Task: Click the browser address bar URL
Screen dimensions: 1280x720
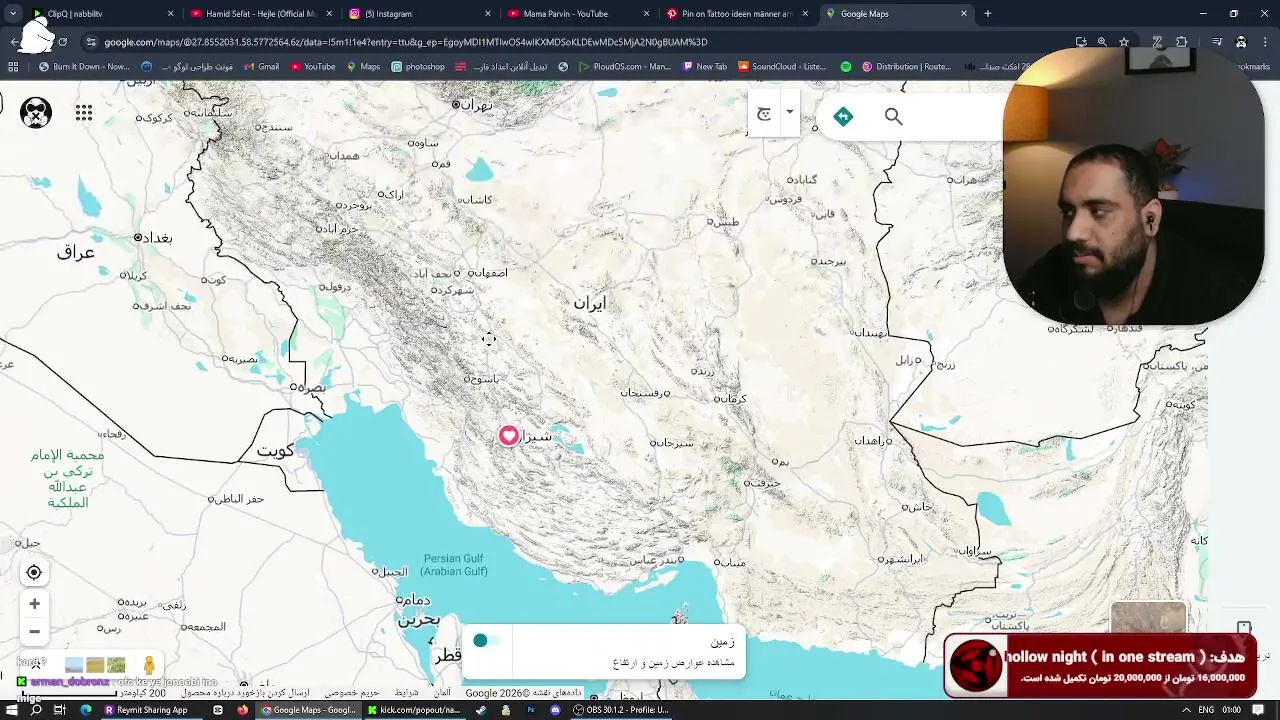Action: [405, 42]
